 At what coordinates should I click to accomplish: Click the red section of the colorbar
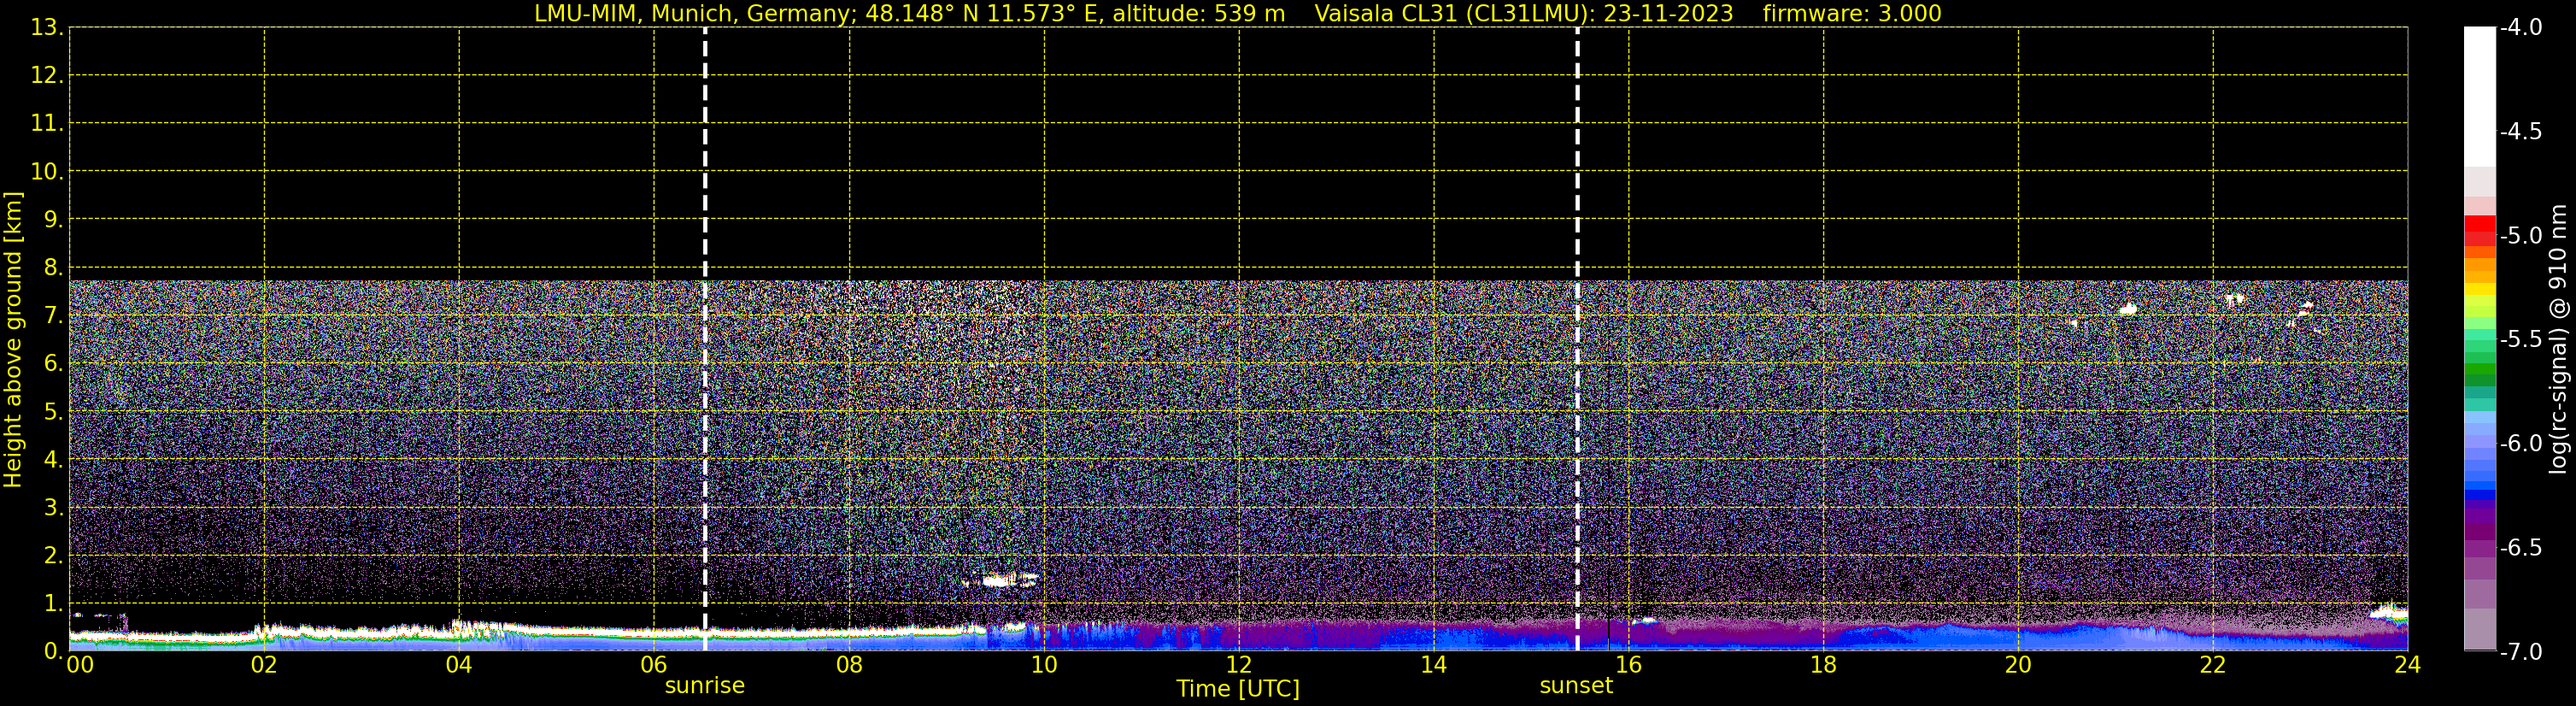2480,231
